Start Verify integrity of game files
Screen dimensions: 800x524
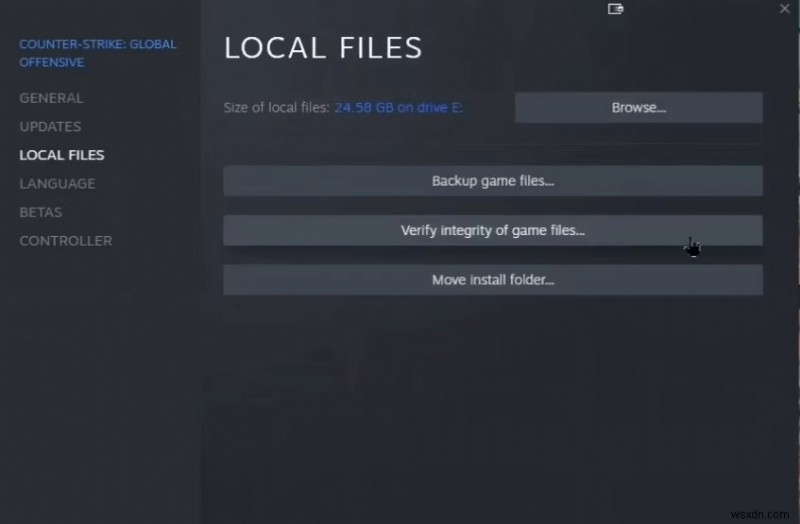pos(492,230)
